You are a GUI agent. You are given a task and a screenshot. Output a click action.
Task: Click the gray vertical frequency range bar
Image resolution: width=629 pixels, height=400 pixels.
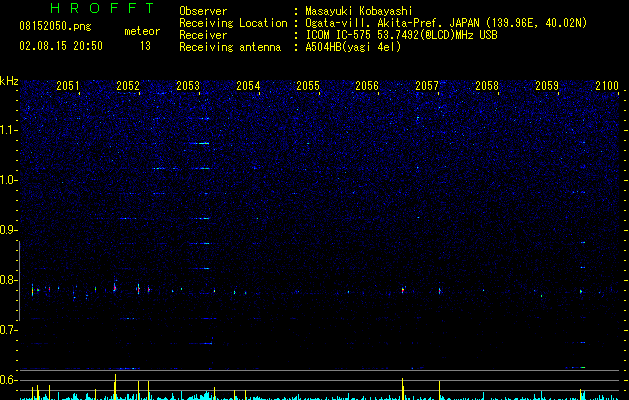click(19, 281)
